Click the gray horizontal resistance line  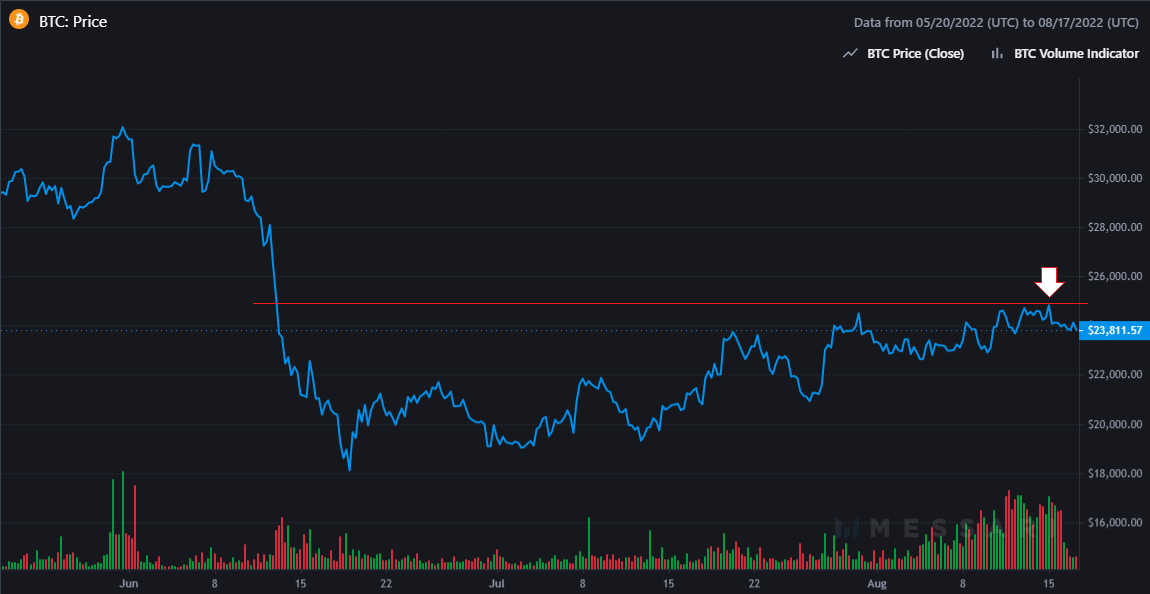point(600,302)
